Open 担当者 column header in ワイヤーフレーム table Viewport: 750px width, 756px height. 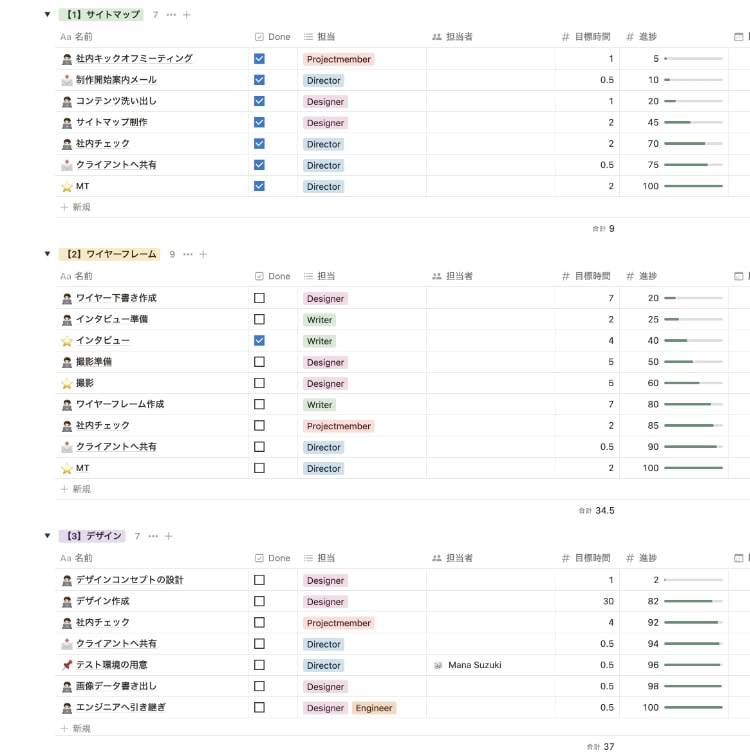point(453,276)
